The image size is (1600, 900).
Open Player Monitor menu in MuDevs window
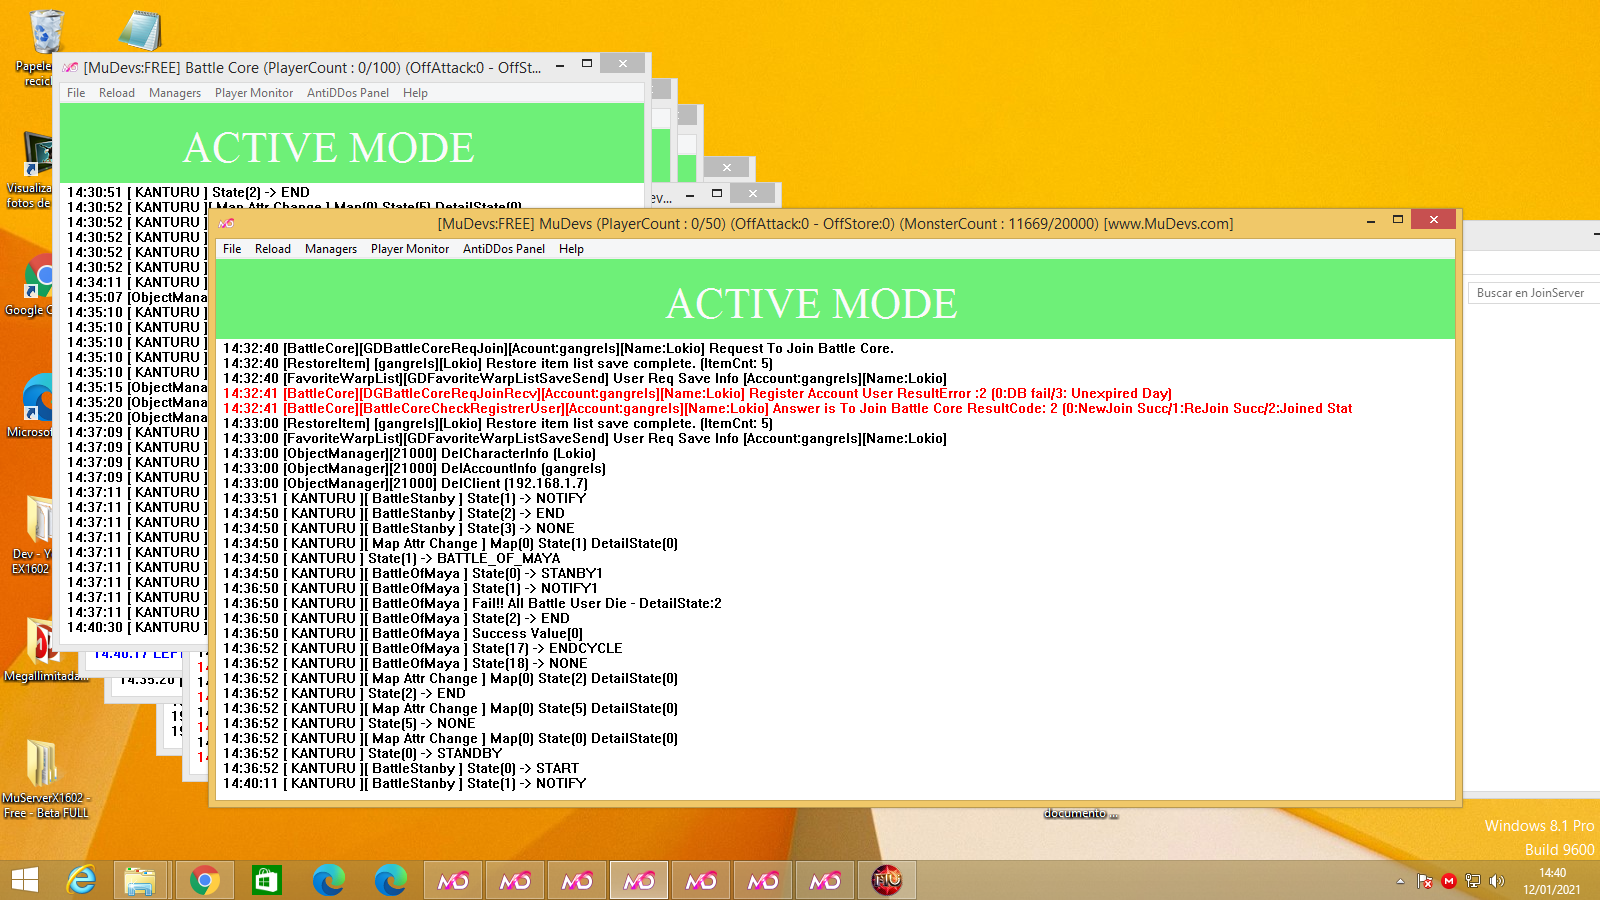pyautogui.click(x=410, y=249)
